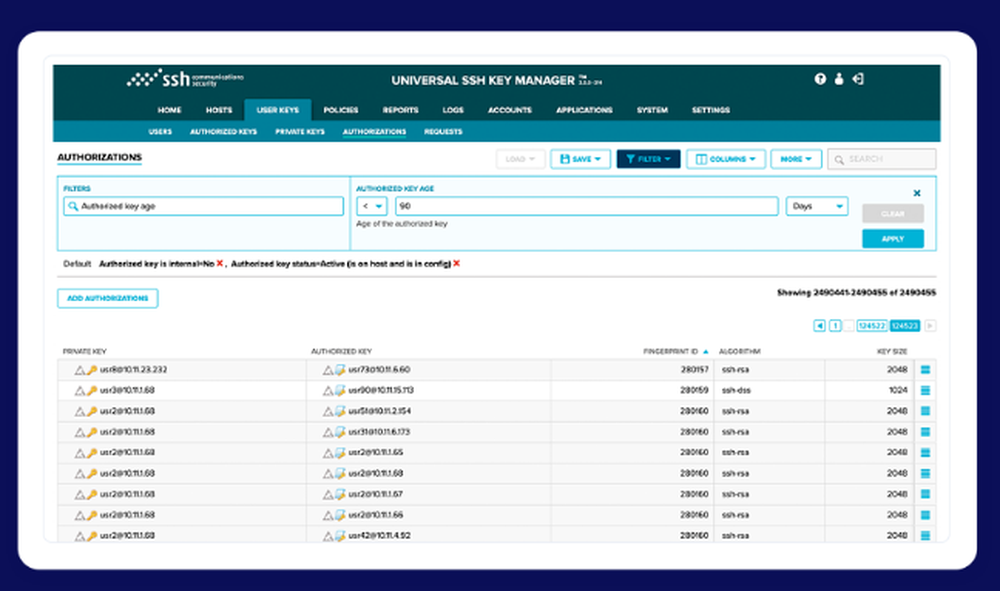This screenshot has height=591, width=1000.
Task: Open row menu for usr73@10.11.6.60
Action: [925, 370]
